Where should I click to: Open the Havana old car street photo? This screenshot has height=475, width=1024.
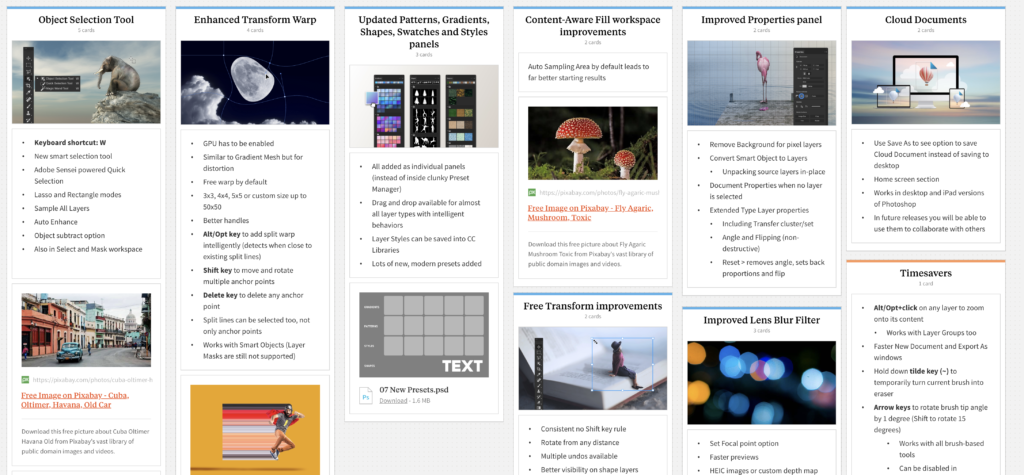point(86,330)
